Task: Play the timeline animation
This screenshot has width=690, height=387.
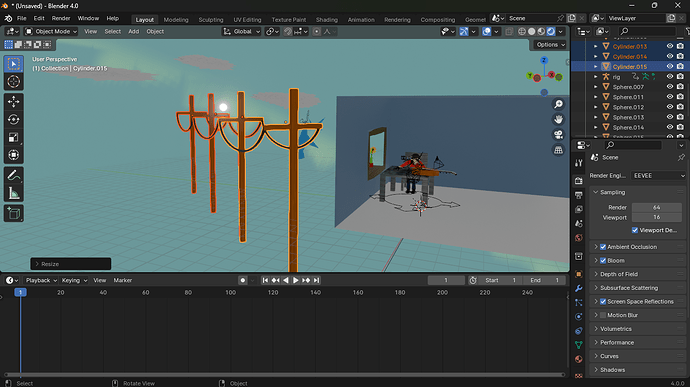Action: coord(296,280)
